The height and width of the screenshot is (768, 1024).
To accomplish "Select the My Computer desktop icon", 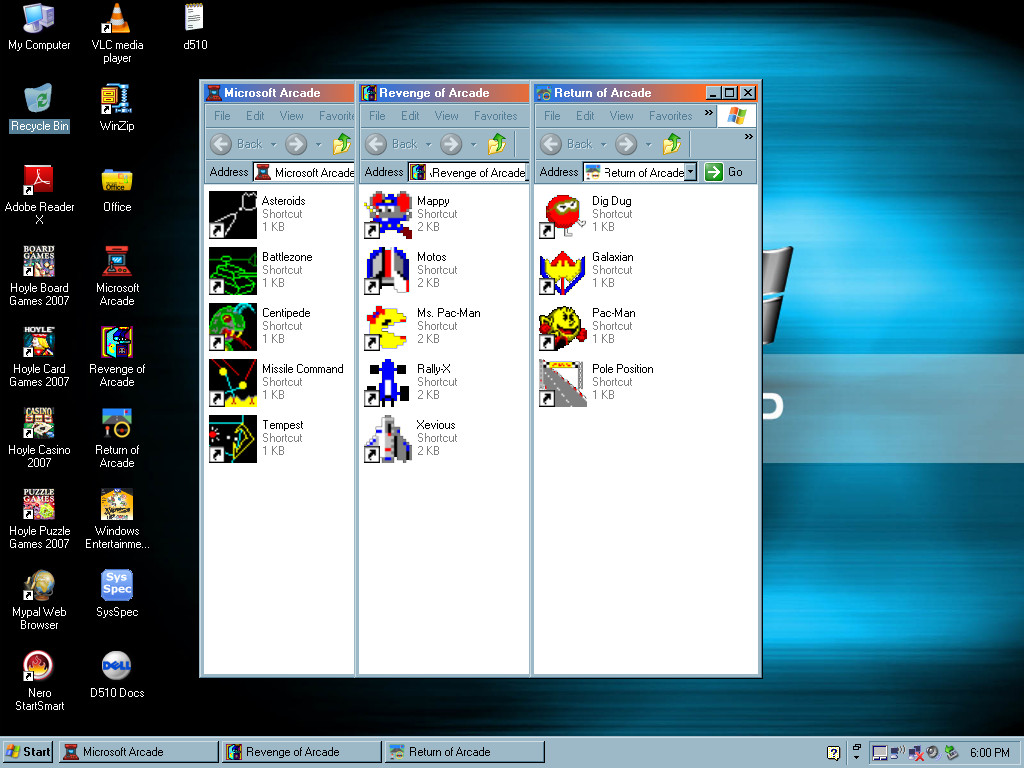I will pyautogui.click(x=39, y=27).
